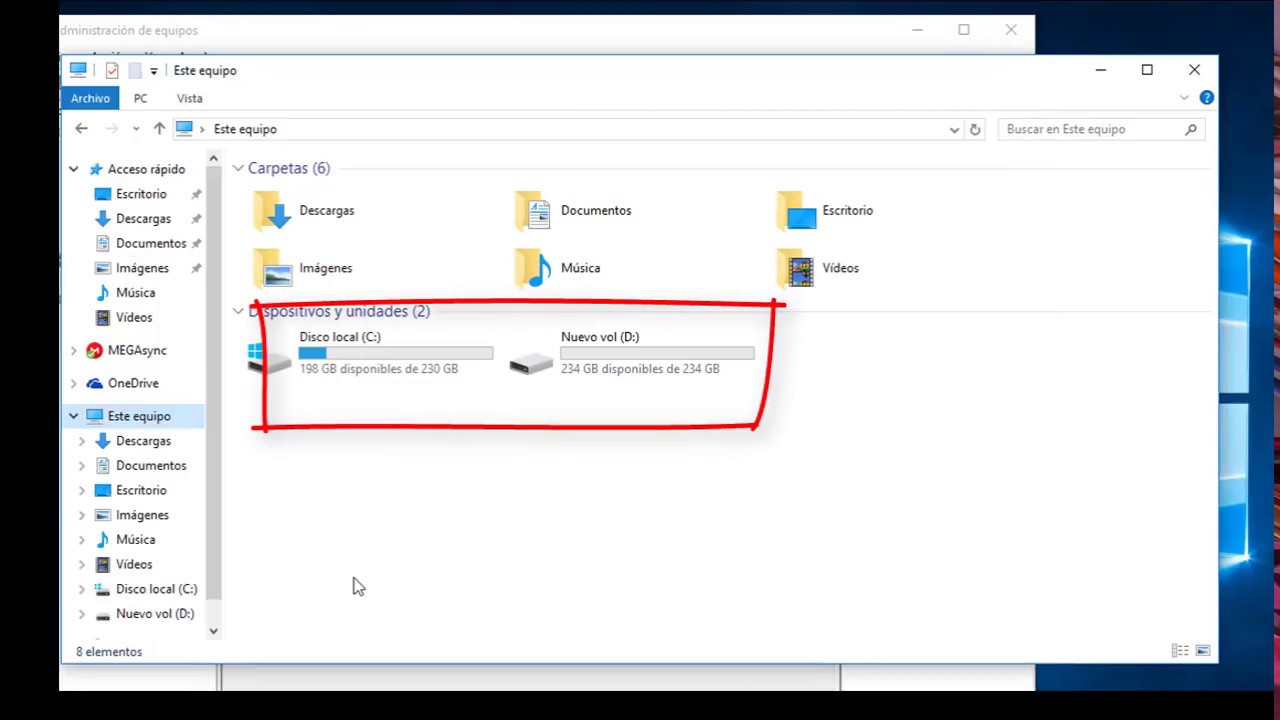Select Nuevo vol (D:) in tree
Image resolution: width=1280 pixels, height=720 pixels.
coord(155,614)
